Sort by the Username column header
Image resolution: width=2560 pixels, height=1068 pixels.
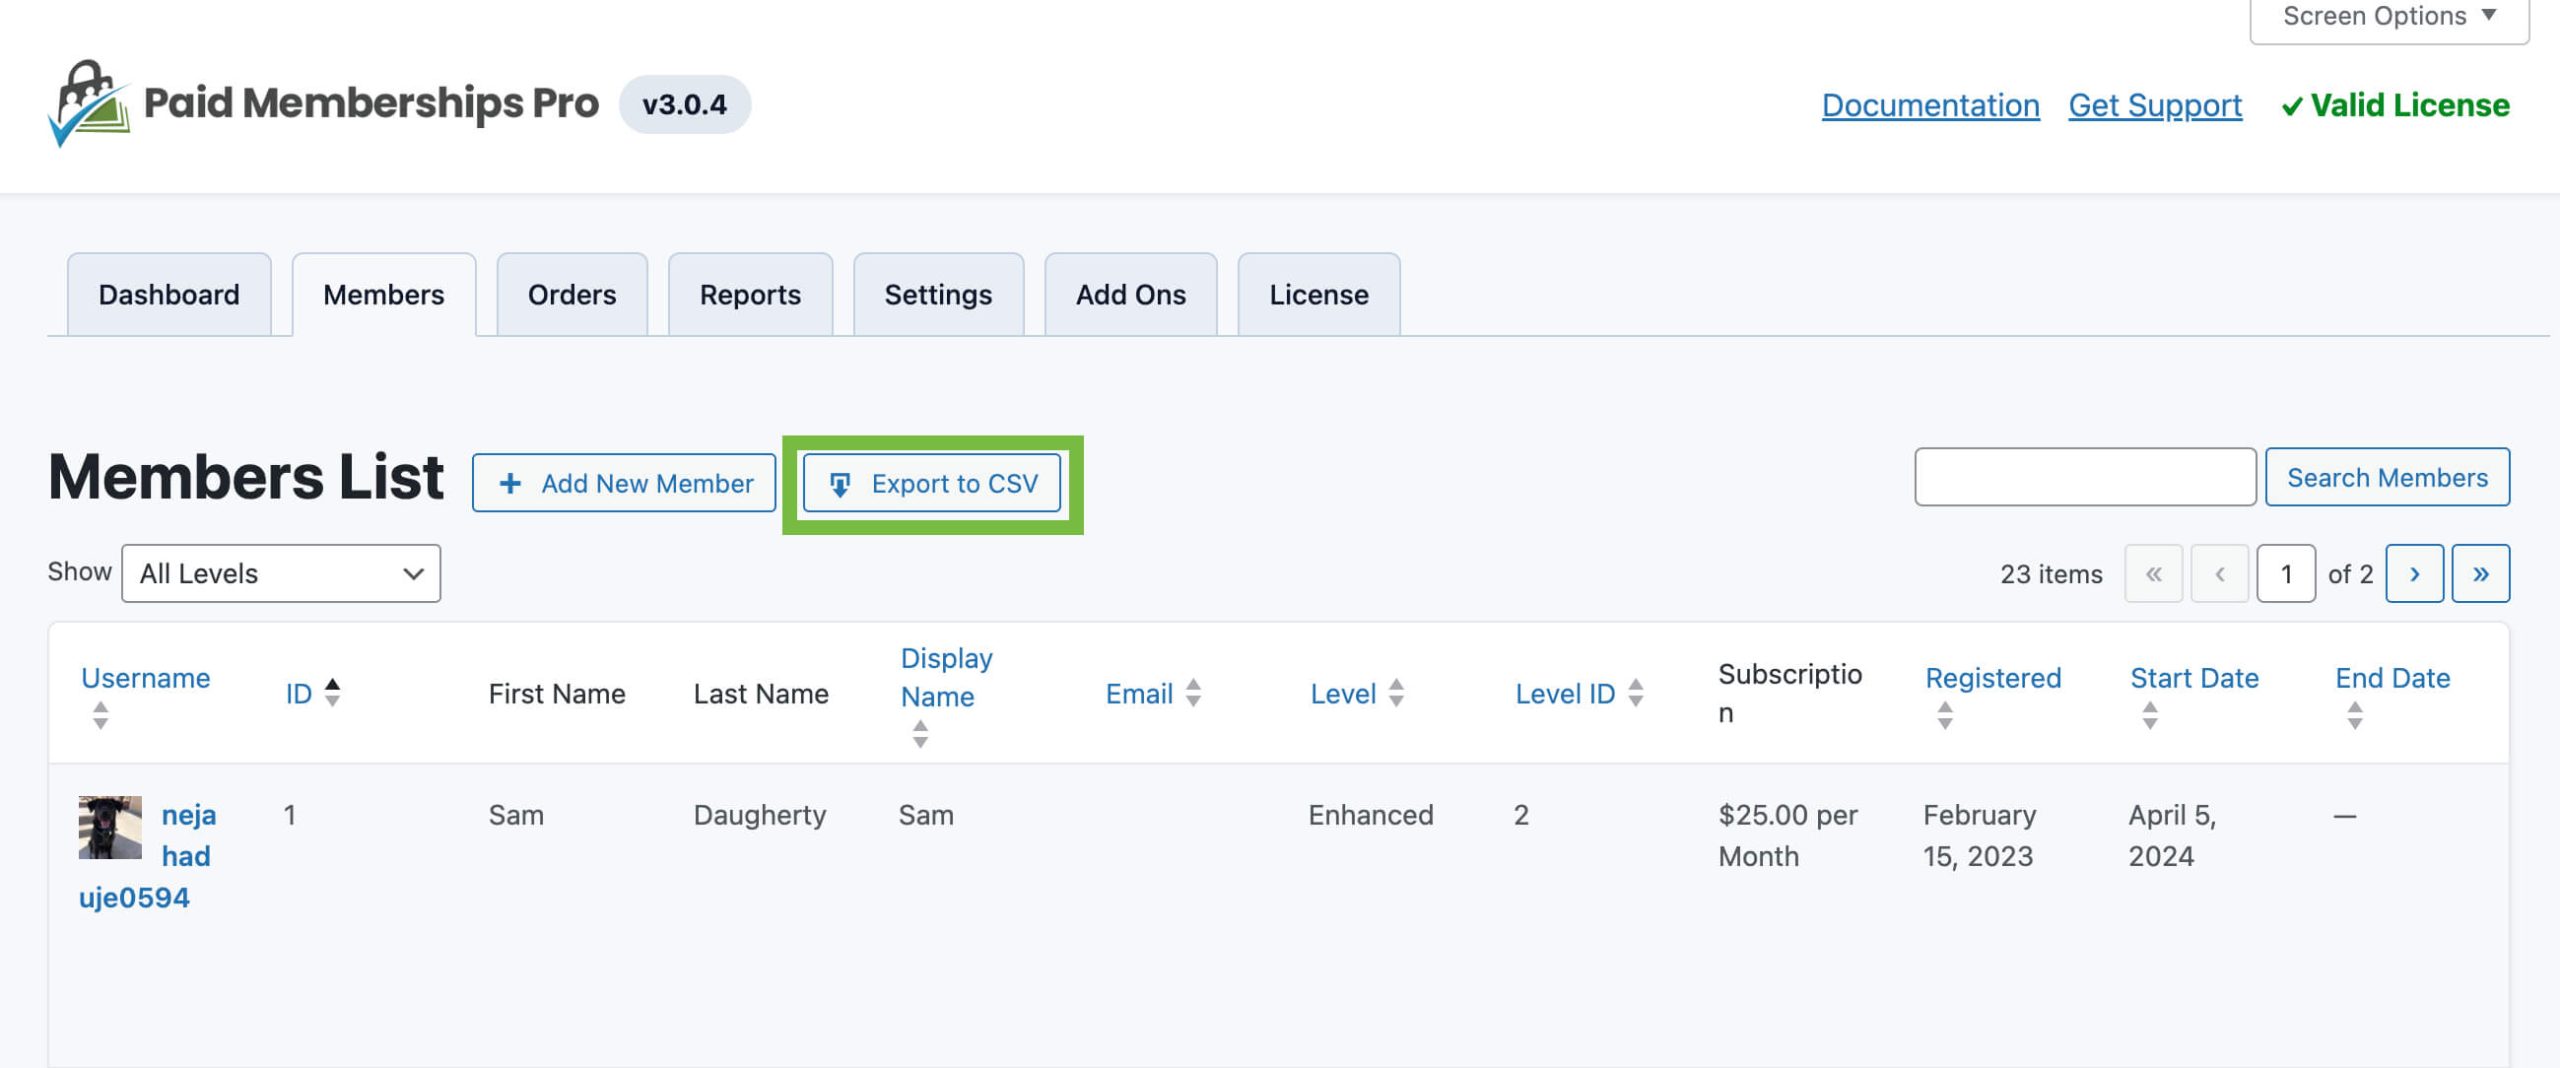[146, 678]
